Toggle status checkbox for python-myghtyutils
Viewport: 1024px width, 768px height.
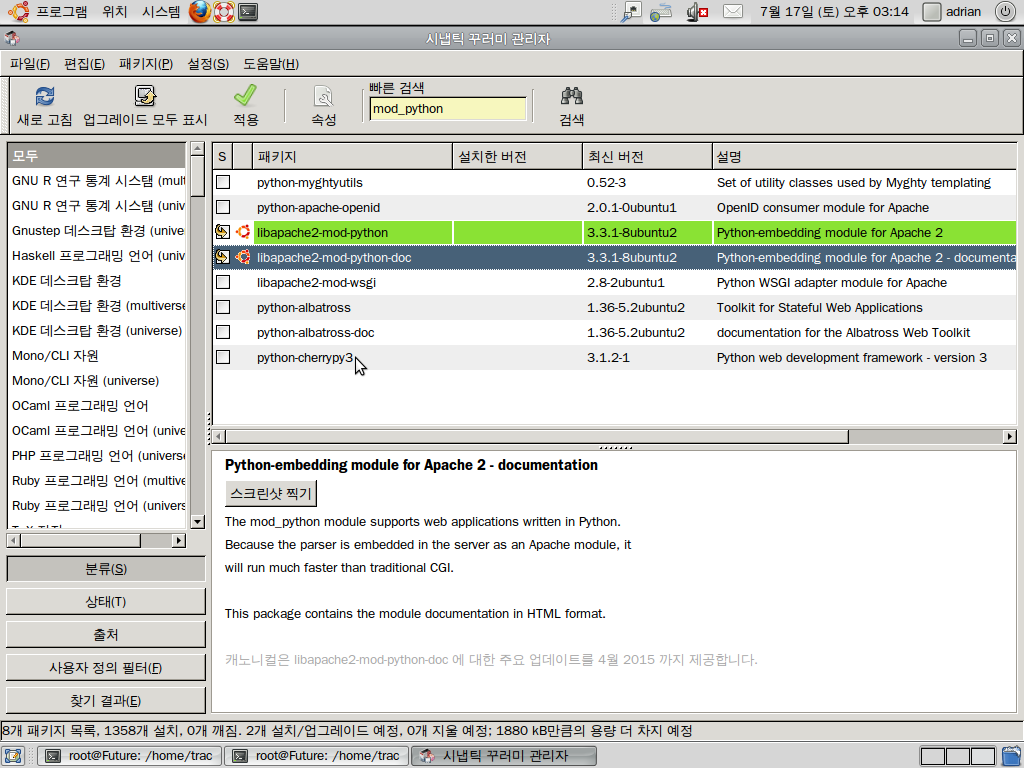click(223, 182)
